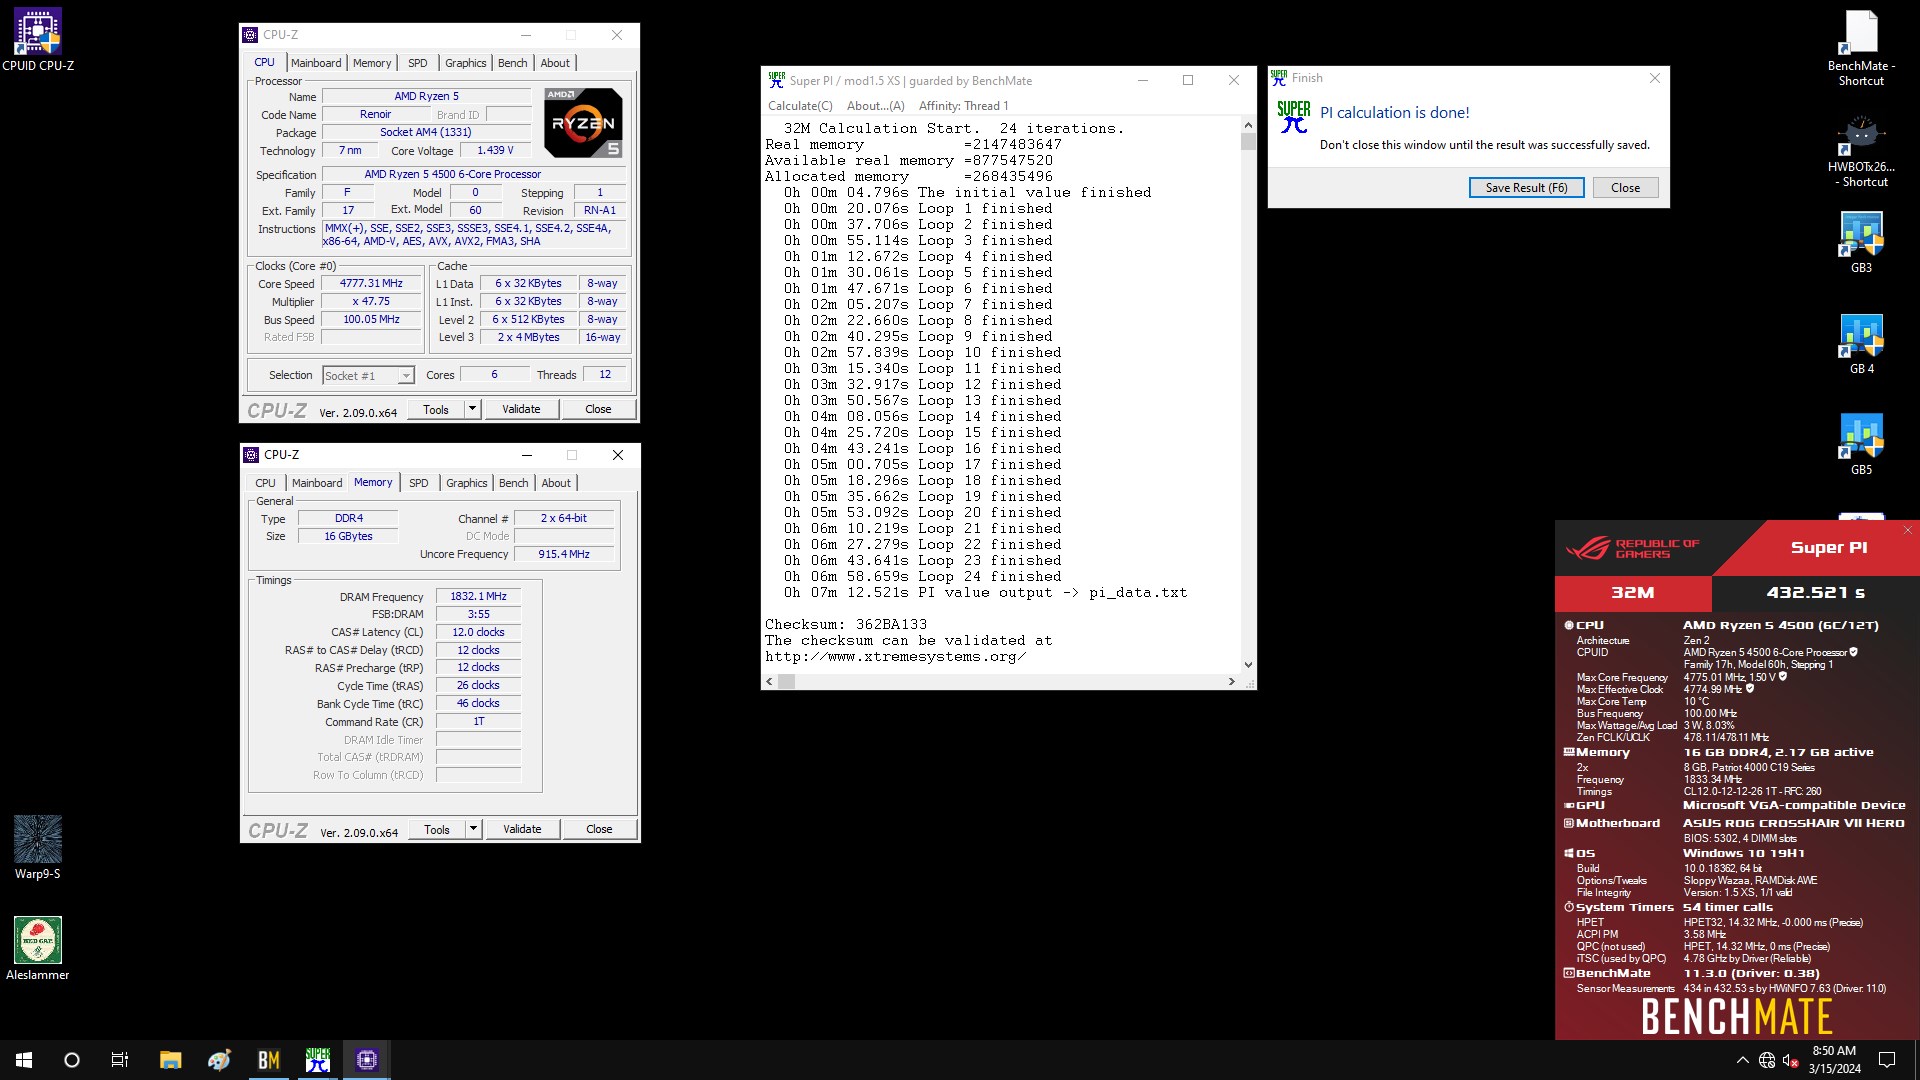Image resolution: width=1920 pixels, height=1080 pixels.
Task: Show hidden system tray icons
Action: pyautogui.click(x=1743, y=1060)
